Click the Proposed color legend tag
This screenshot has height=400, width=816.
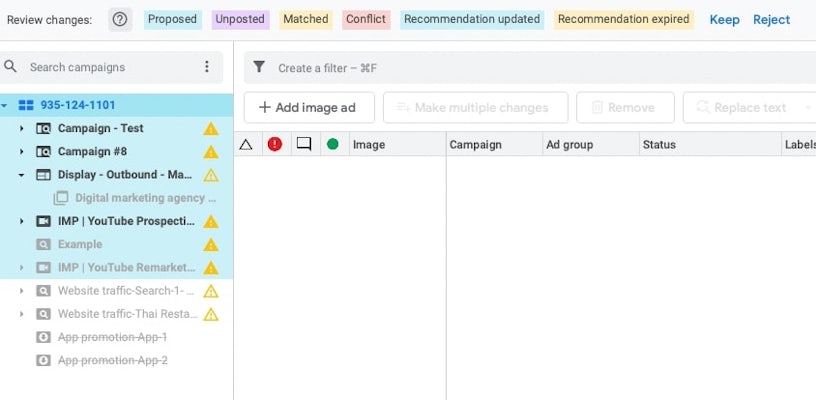click(172, 20)
